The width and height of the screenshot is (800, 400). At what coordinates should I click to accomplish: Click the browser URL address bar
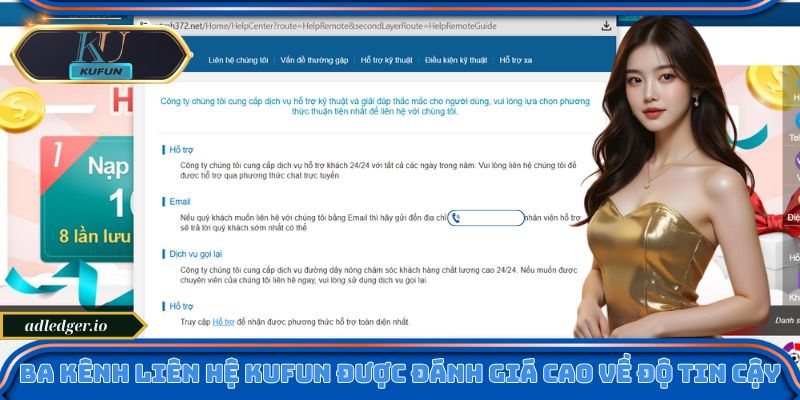[370, 25]
